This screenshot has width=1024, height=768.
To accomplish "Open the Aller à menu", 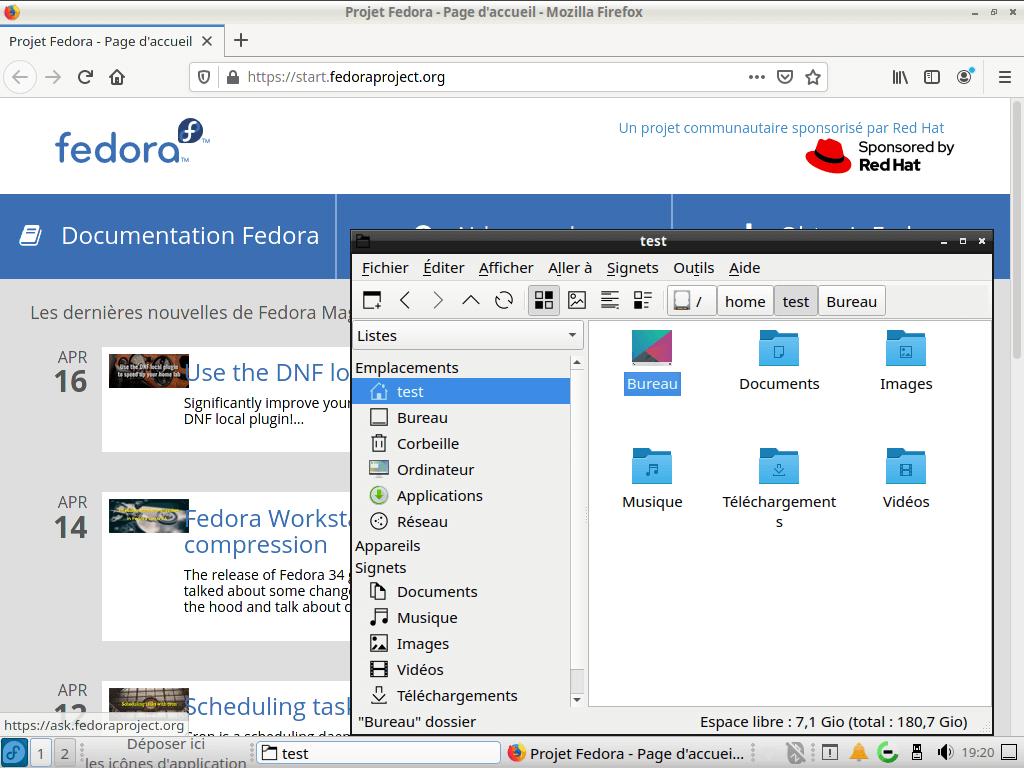I will click(x=570, y=268).
